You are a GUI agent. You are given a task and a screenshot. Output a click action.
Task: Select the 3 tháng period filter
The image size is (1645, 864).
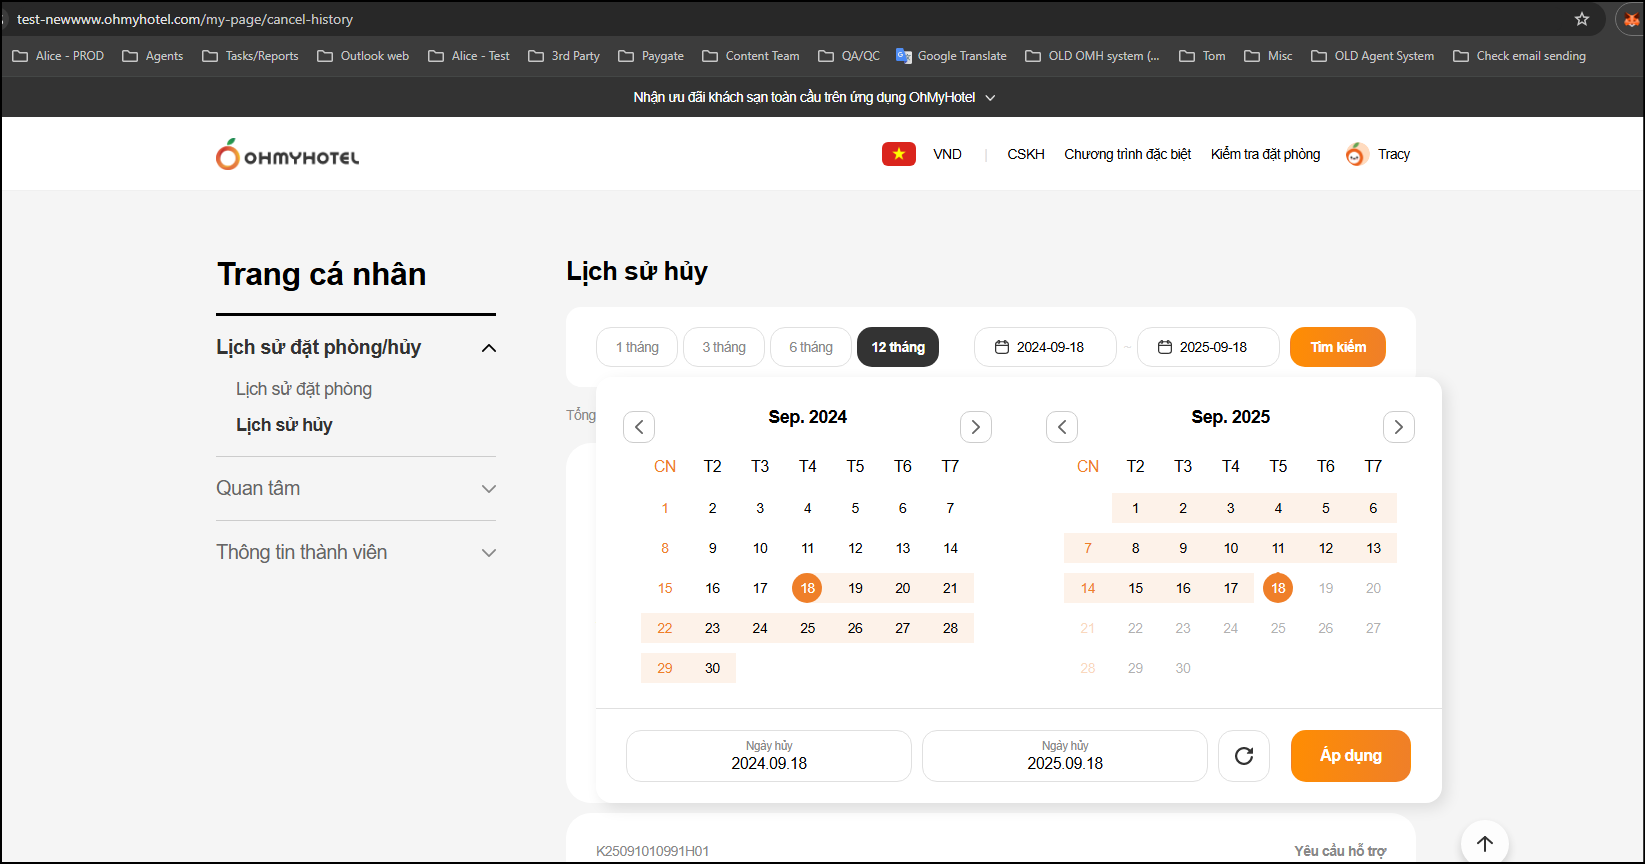coord(724,347)
